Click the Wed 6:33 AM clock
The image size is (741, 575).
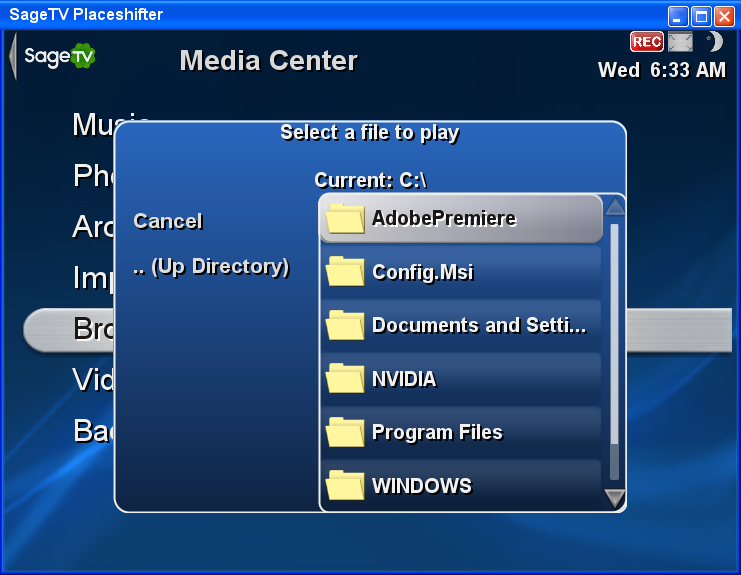pos(662,70)
